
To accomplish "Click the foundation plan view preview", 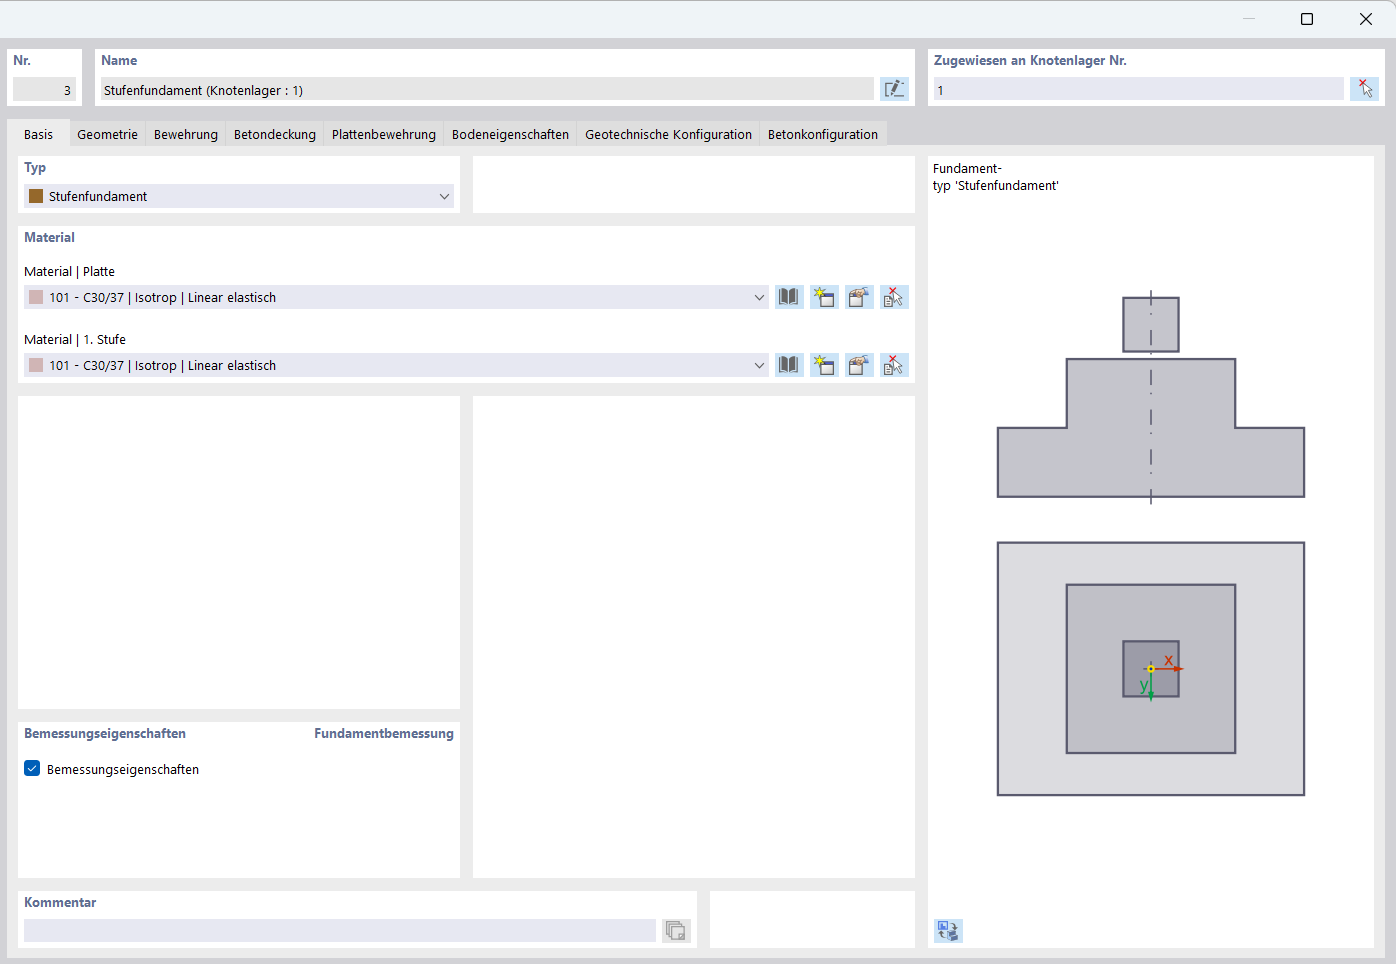I will [1151, 669].
